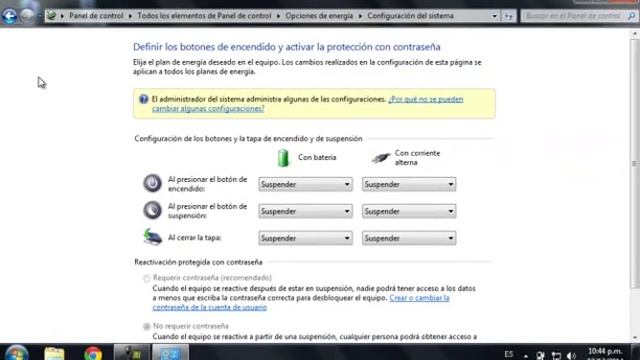Open File Explorer from the taskbar

(x=54, y=353)
